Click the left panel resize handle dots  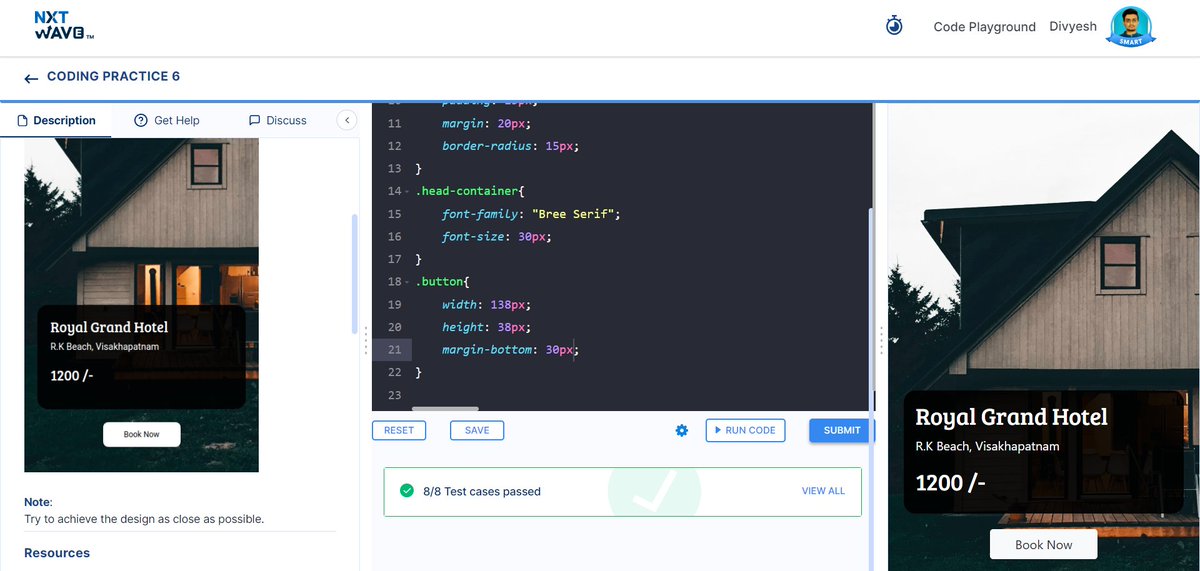pyautogui.click(x=366, y=340)
